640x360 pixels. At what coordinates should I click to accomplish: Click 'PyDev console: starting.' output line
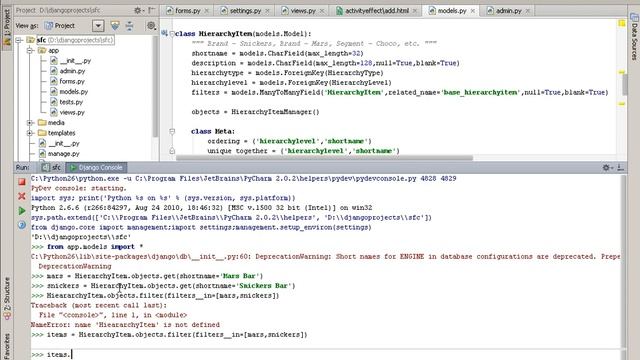[x=79, y=188]
